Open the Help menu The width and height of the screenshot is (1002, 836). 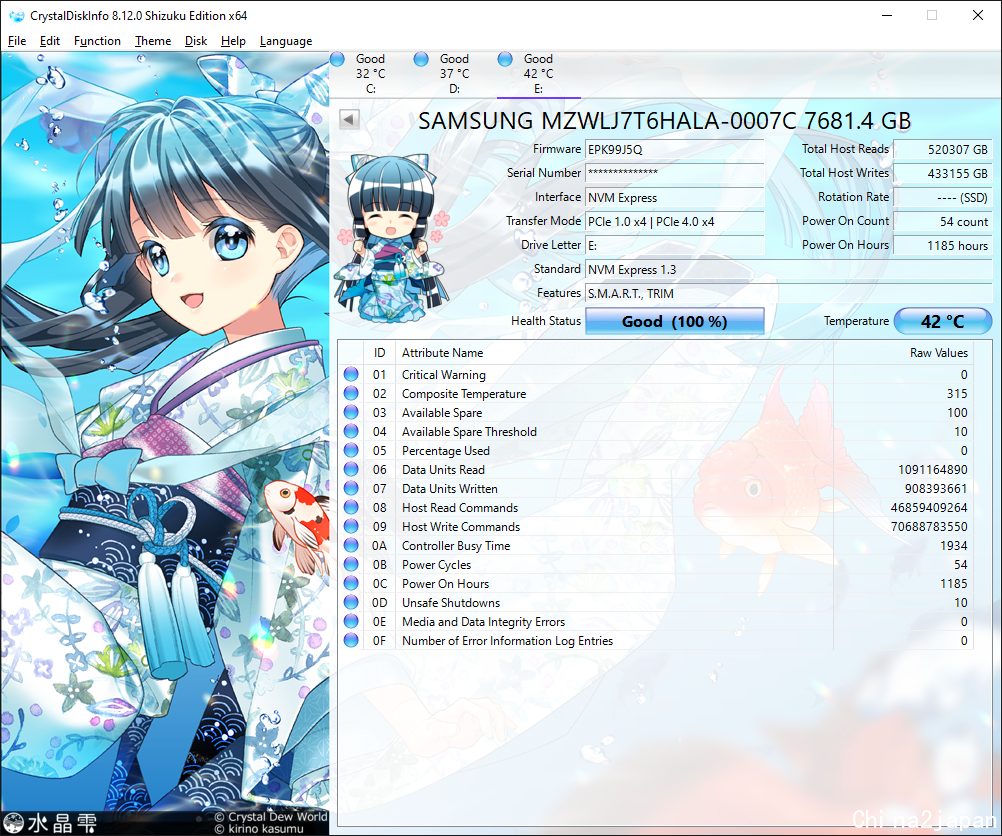233,41
